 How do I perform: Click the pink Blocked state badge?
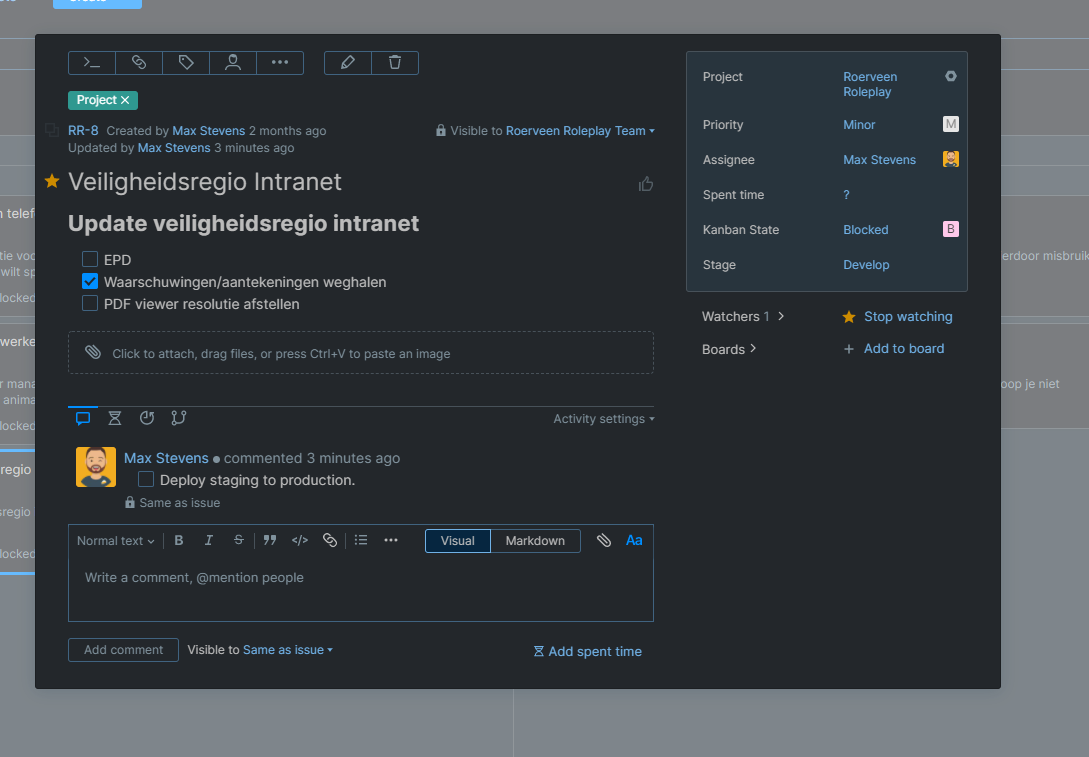click(x=950, y=230)
